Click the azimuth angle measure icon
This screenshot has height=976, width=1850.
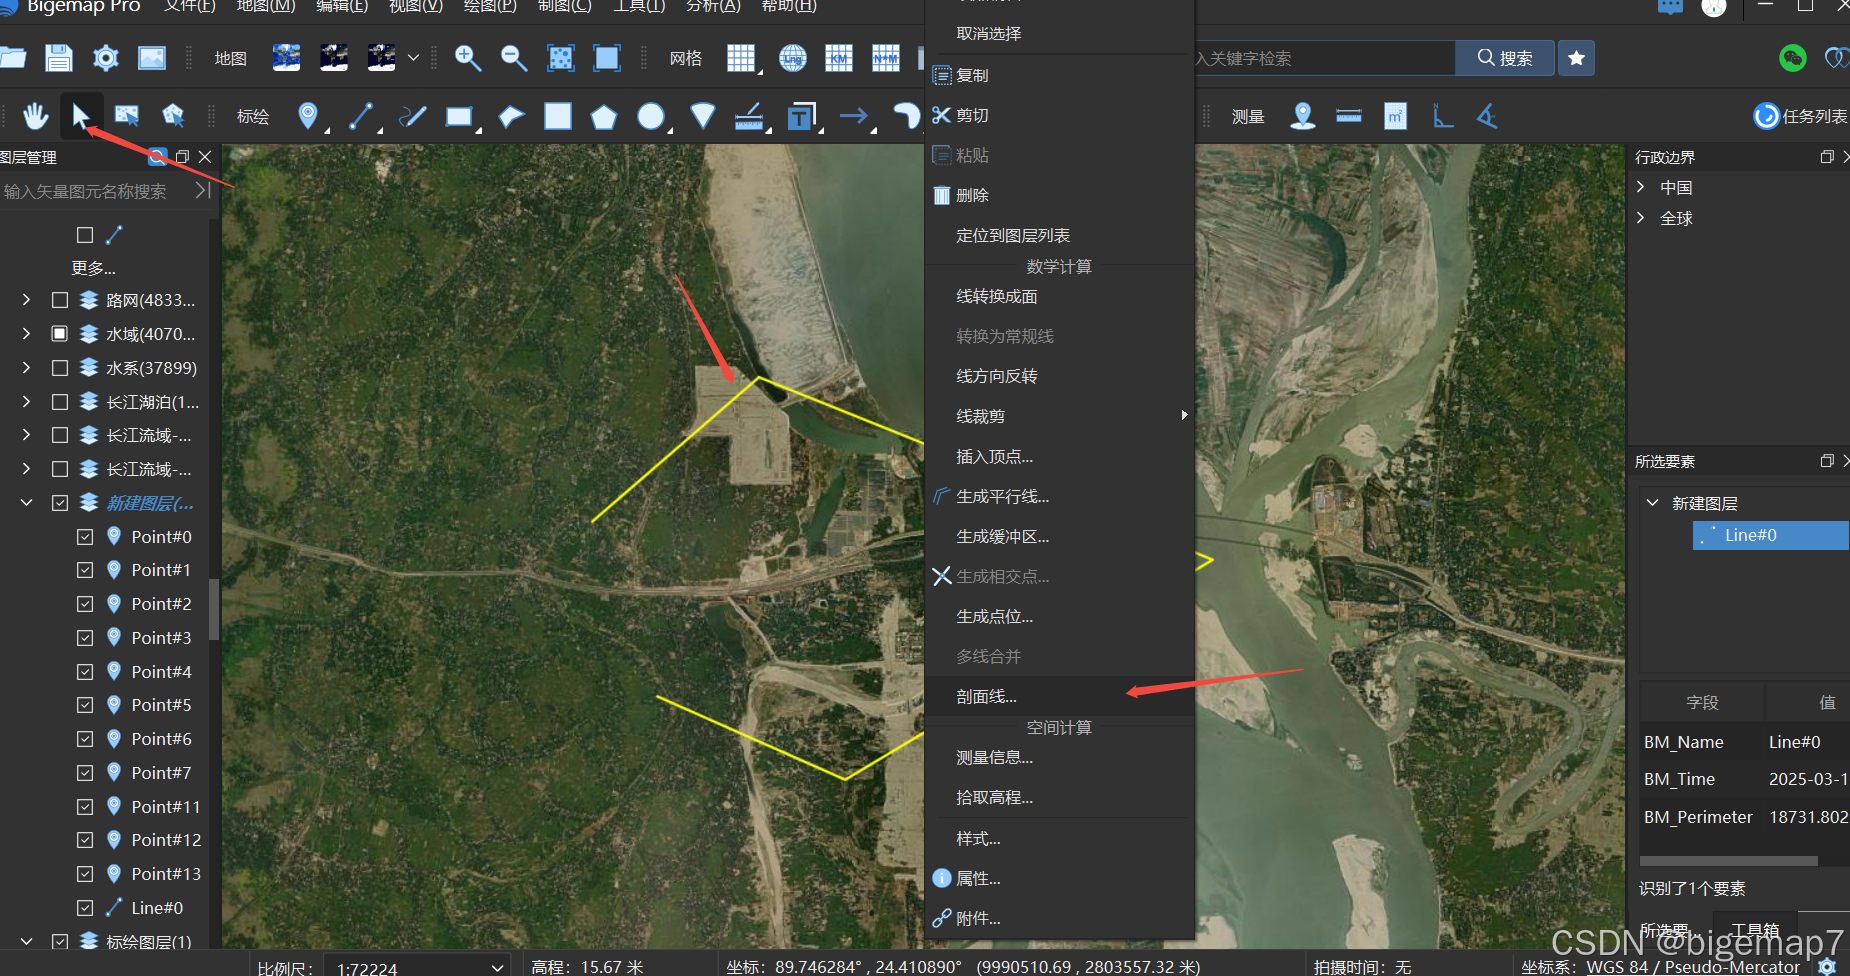pos(1488,116)
